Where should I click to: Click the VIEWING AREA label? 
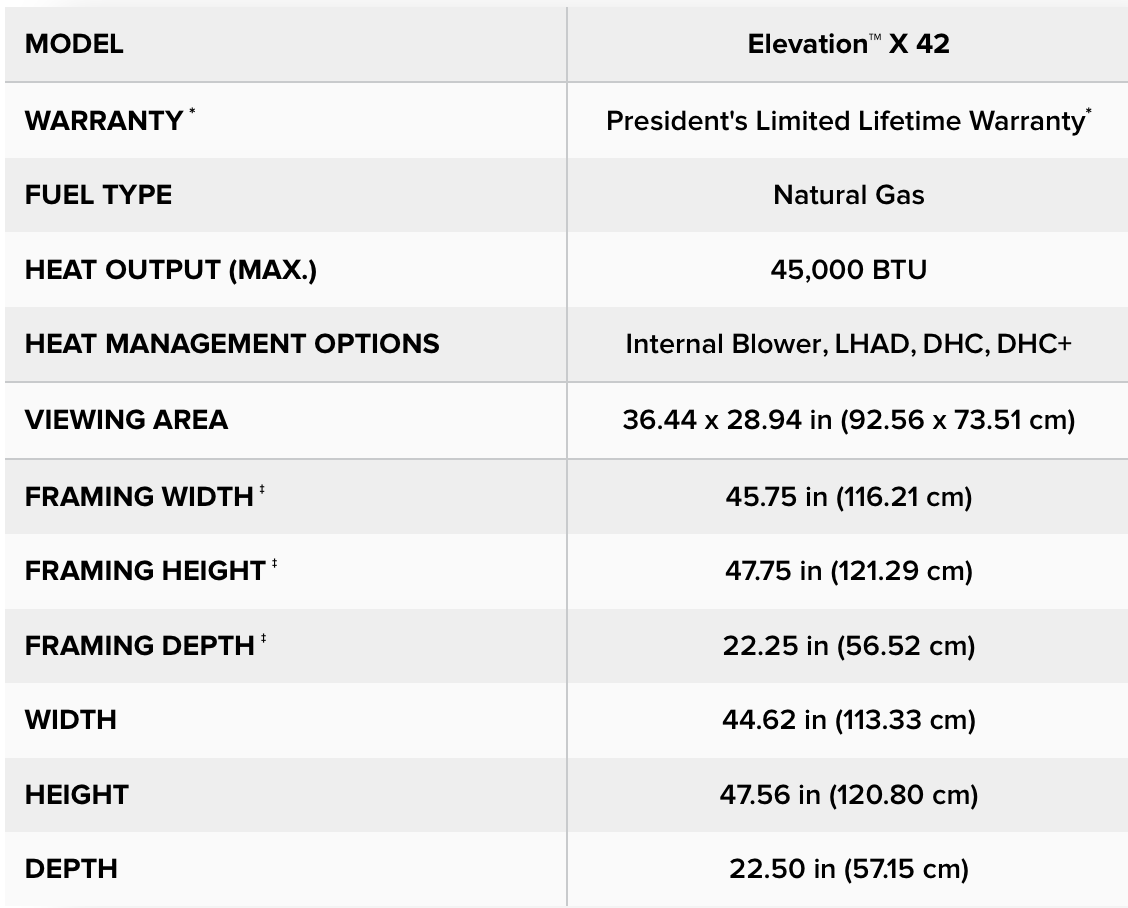(126, 420)
